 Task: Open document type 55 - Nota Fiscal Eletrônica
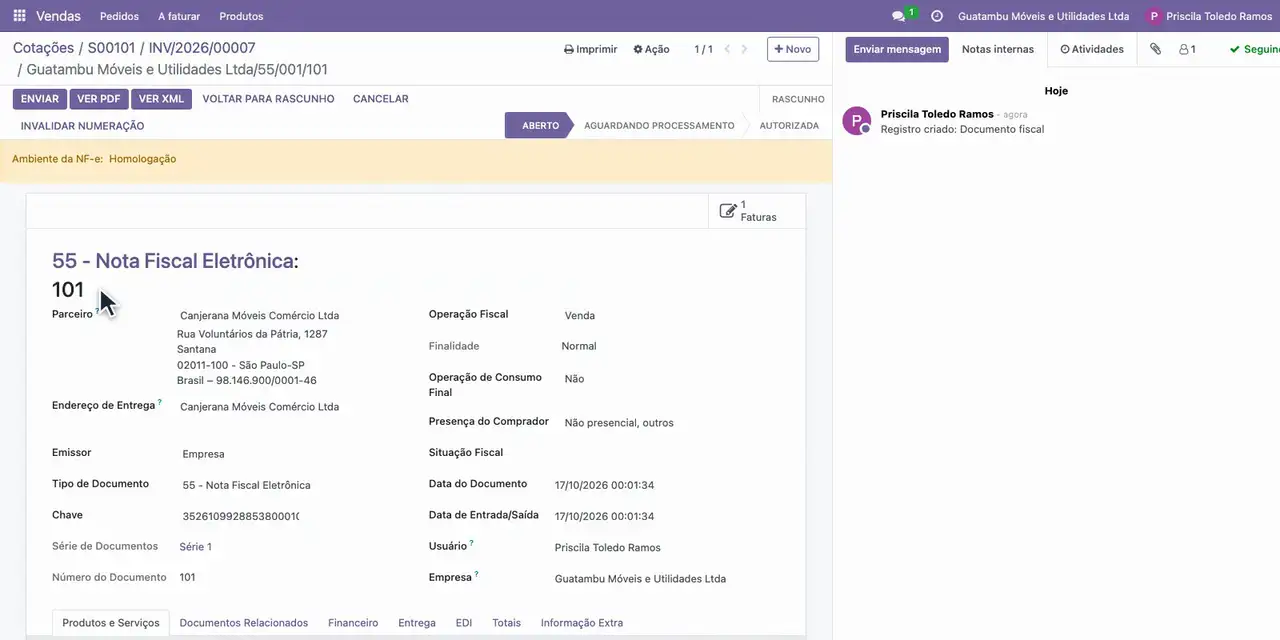coord(246,485)
